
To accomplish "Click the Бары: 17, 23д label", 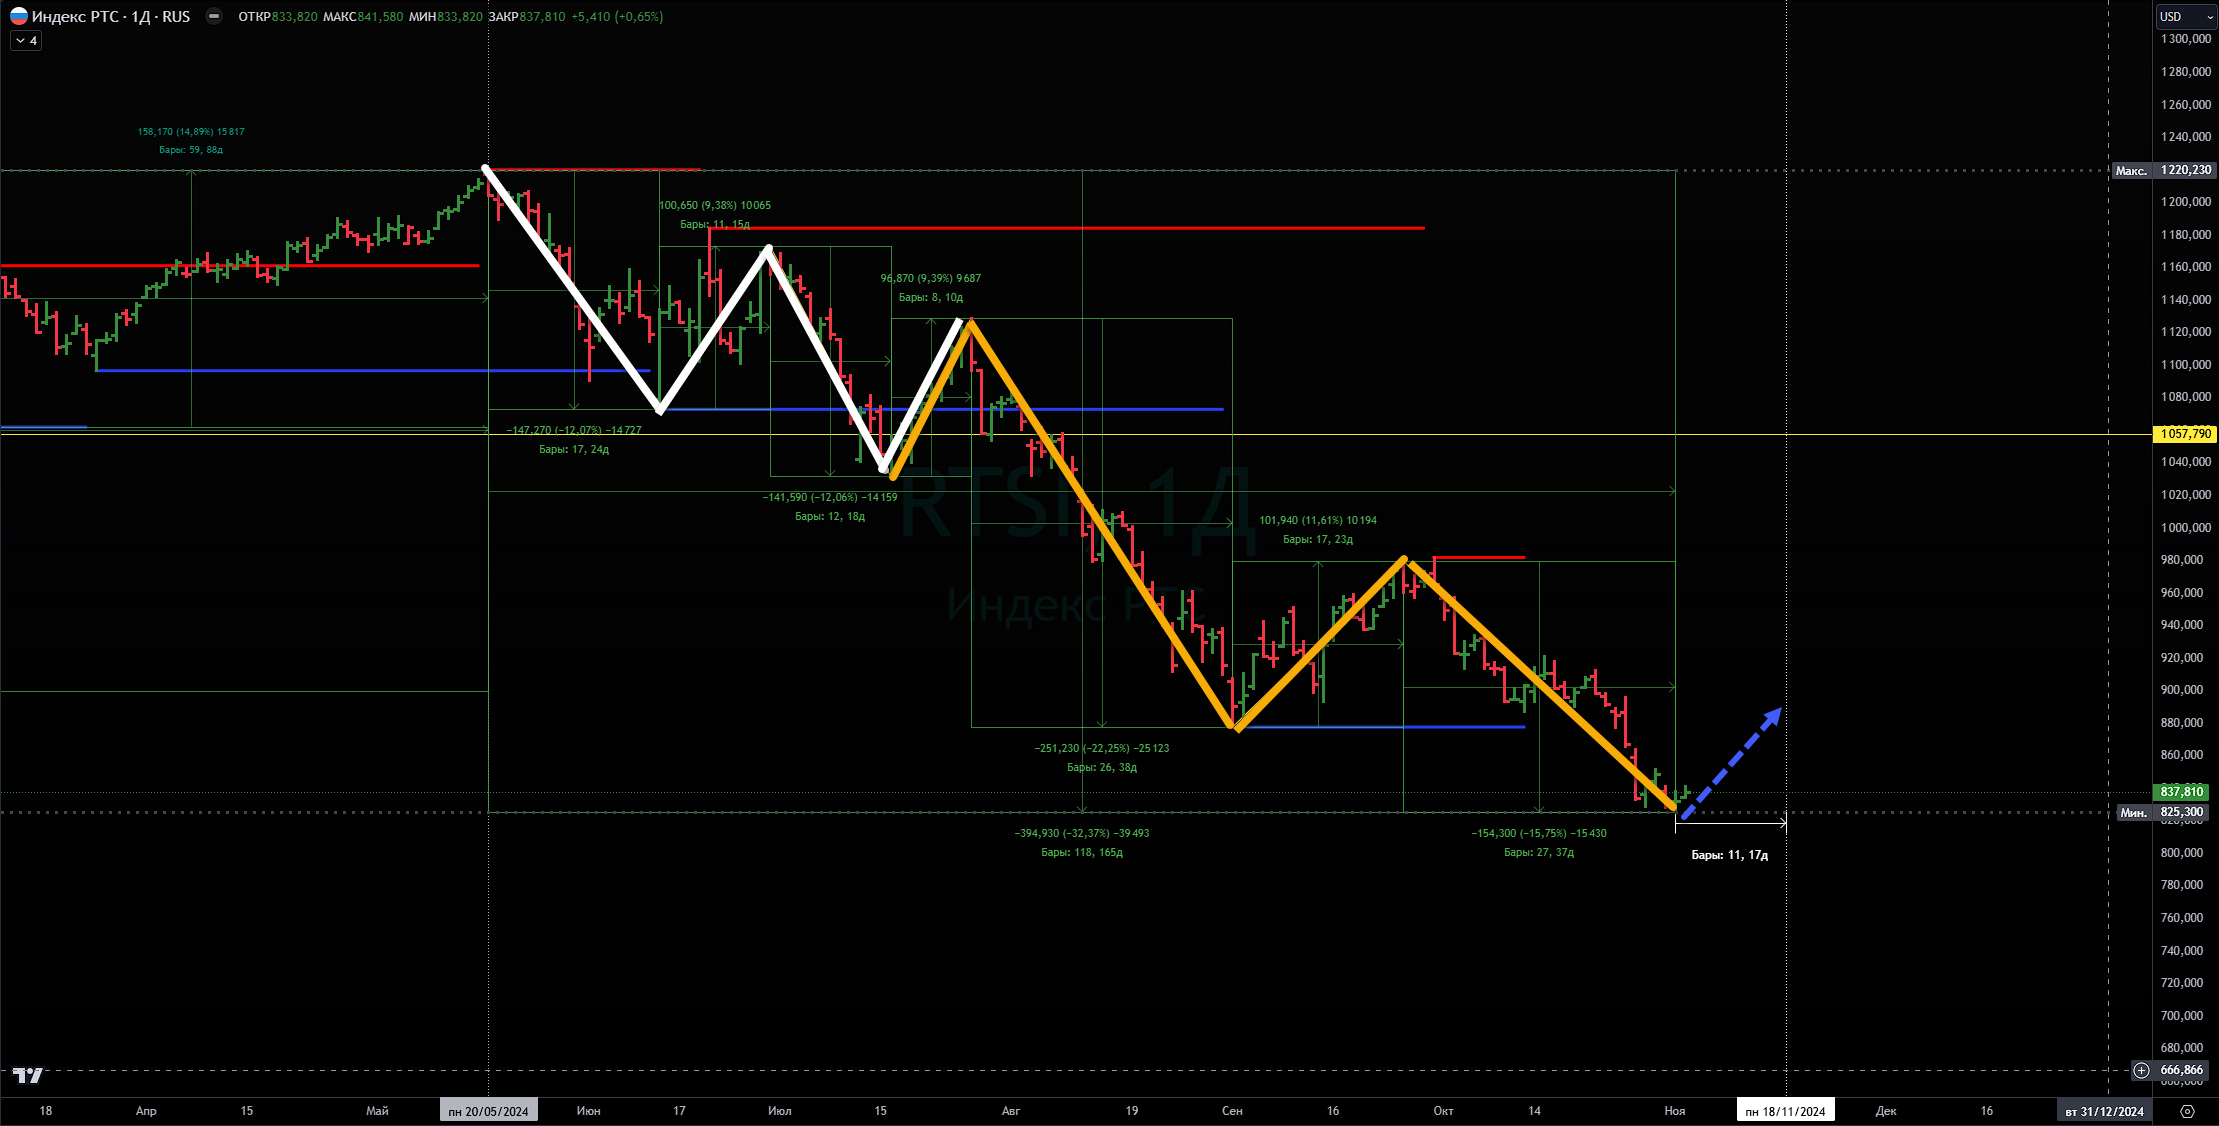I will click(x=1318, y=539).
